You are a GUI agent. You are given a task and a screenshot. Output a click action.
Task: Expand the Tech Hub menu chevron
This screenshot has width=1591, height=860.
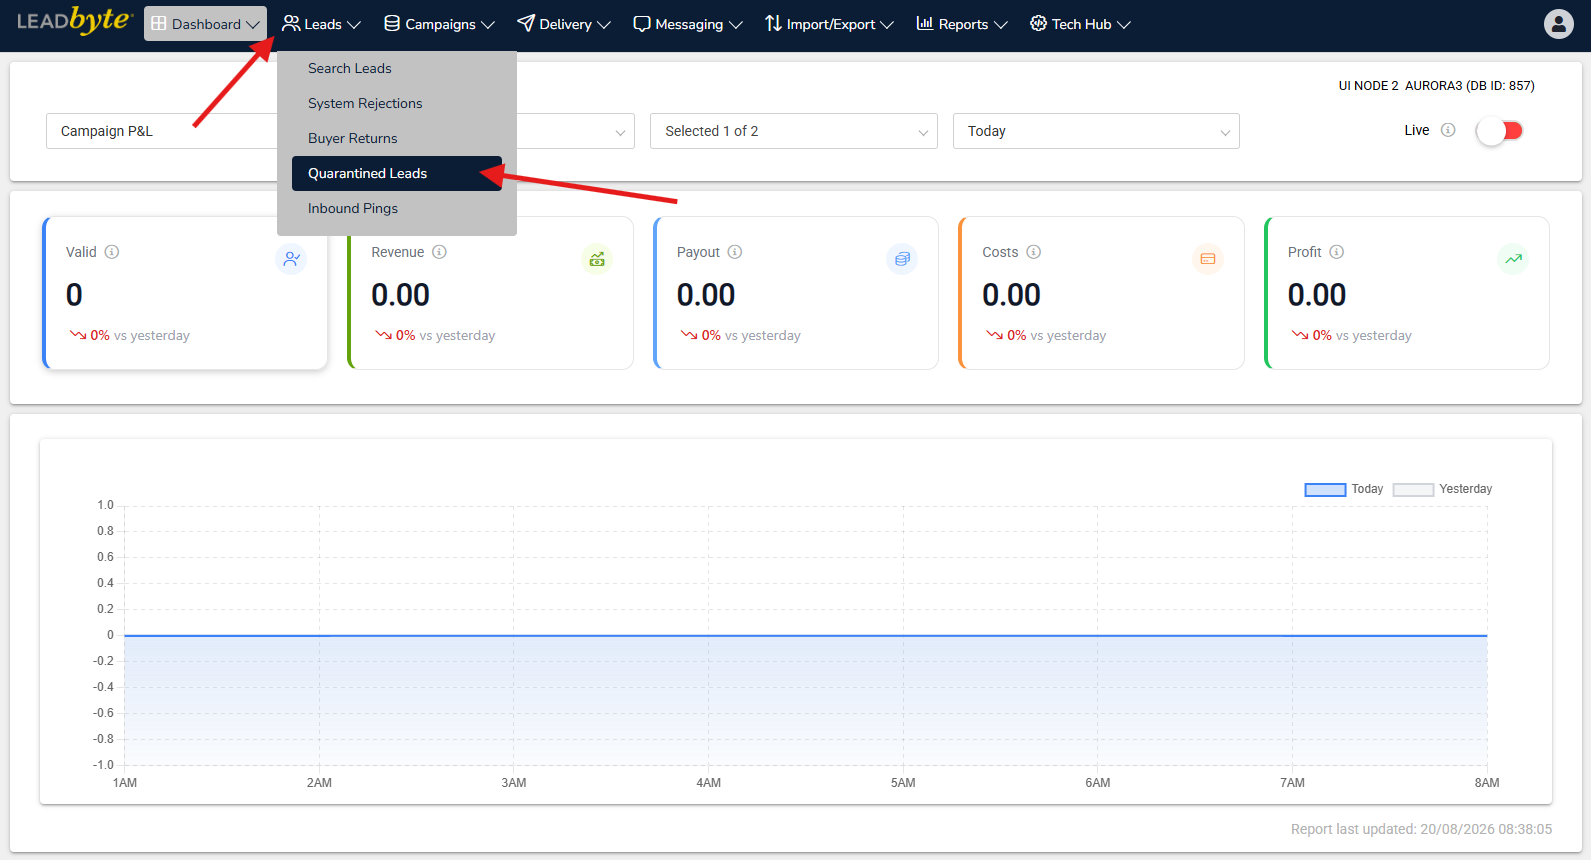pyautogui.click(x=1124, y=25)
